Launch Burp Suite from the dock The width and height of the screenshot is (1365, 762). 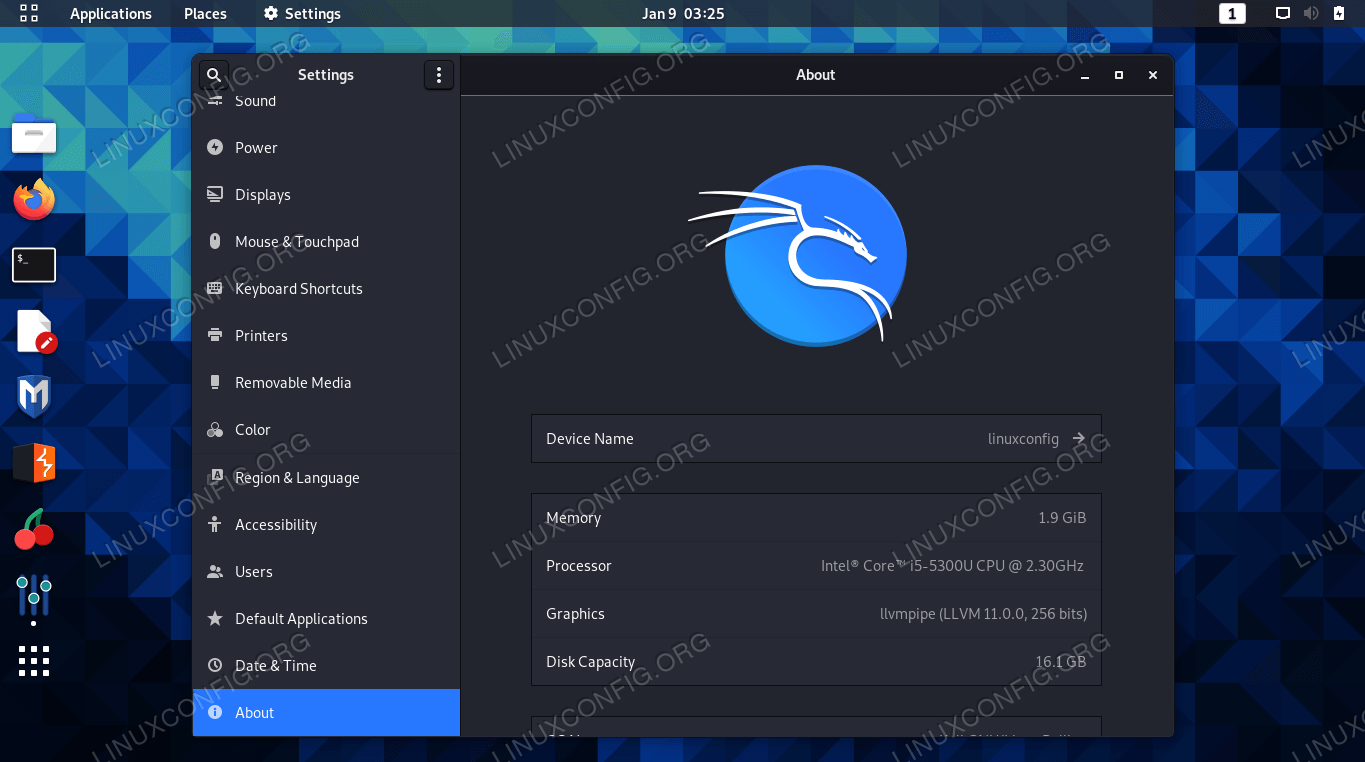click(x=34, y=463)
